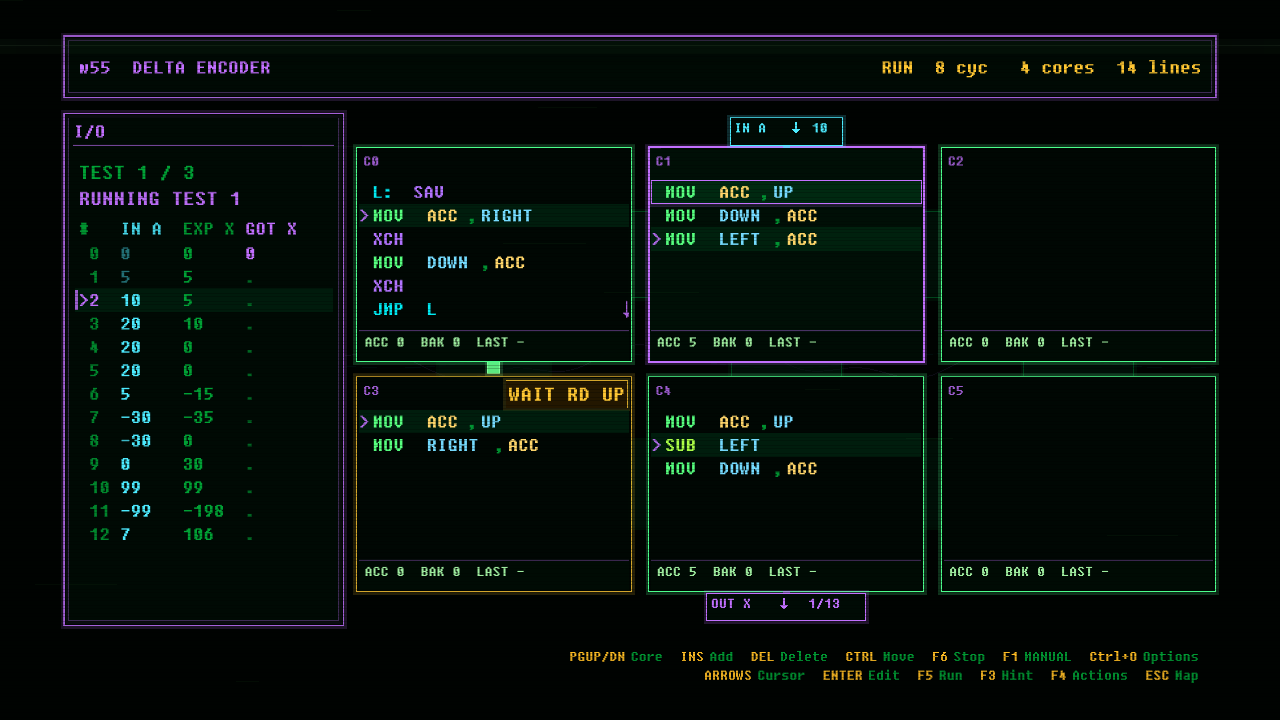1280x720 pixels.
Task: Select the IN A input port label
Action: [786, 130]
